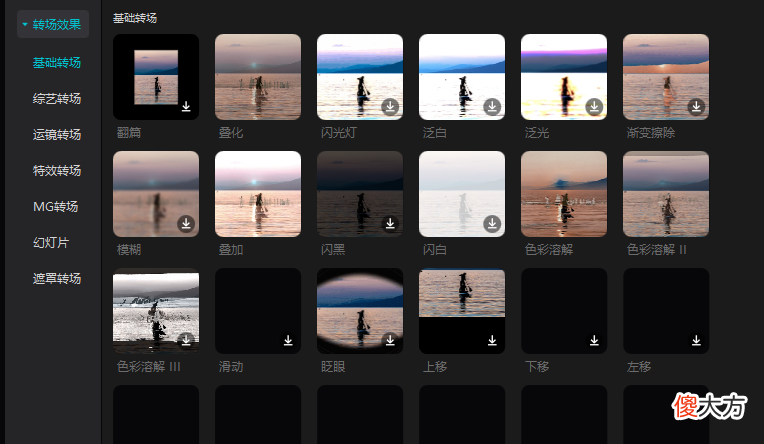This screenshot has width=764, height=444.
Task: Download the 模糊 transition
Action: pos(186,223)
